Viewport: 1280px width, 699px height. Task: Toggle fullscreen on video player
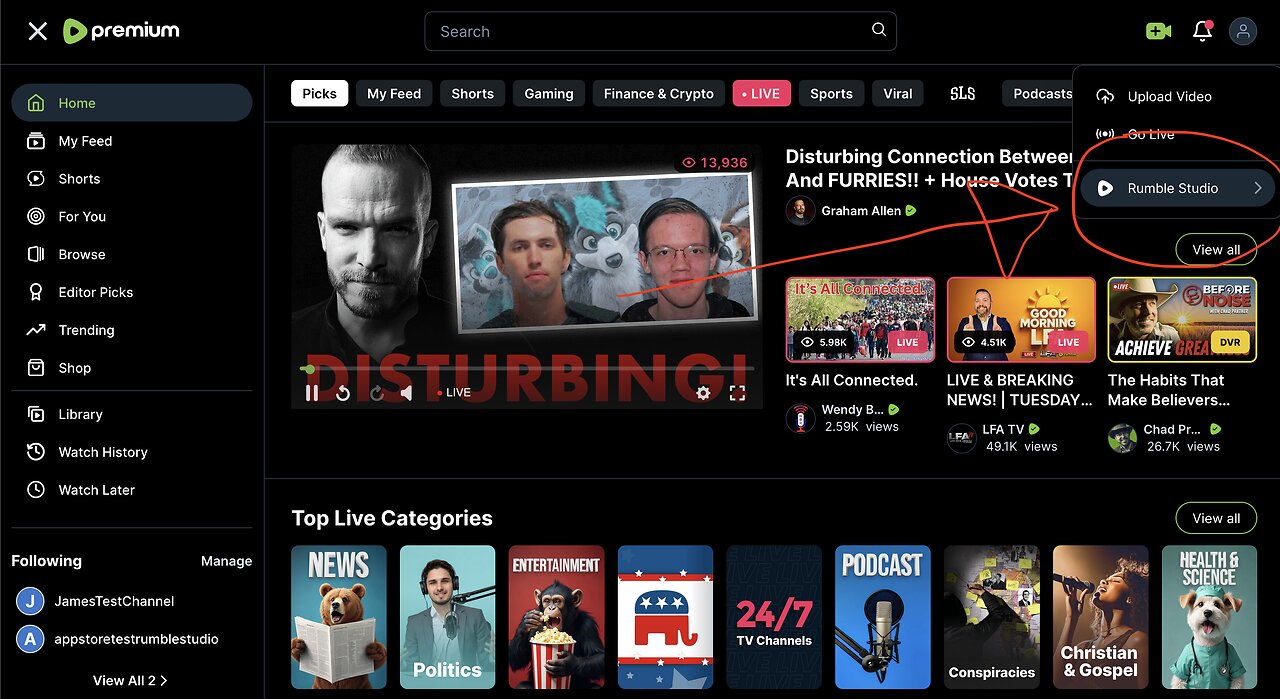pos(737,393)
